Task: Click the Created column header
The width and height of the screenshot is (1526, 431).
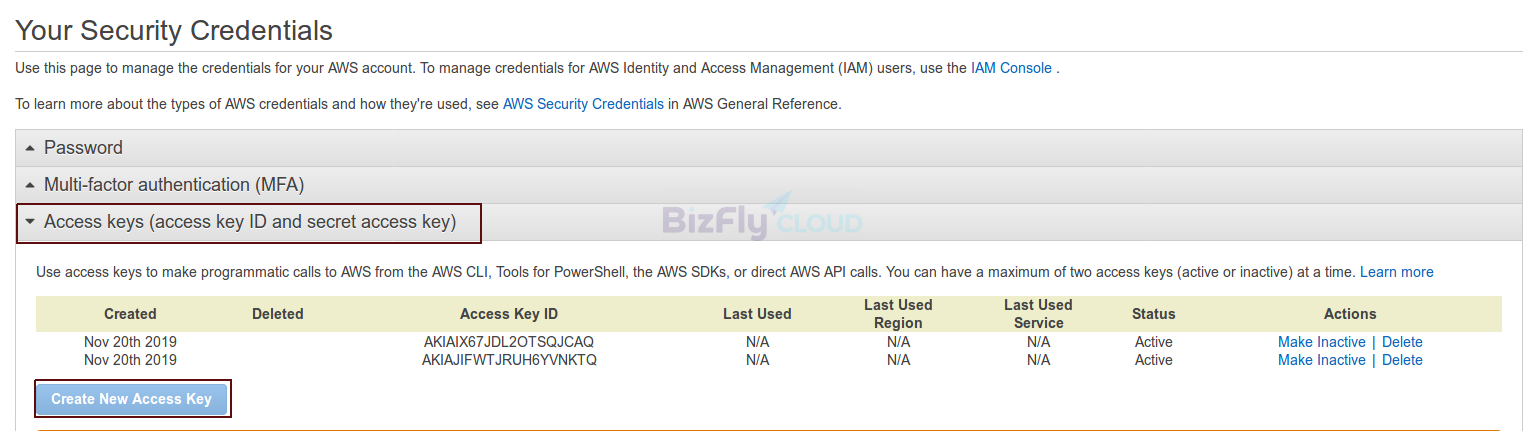Action: 130,314
